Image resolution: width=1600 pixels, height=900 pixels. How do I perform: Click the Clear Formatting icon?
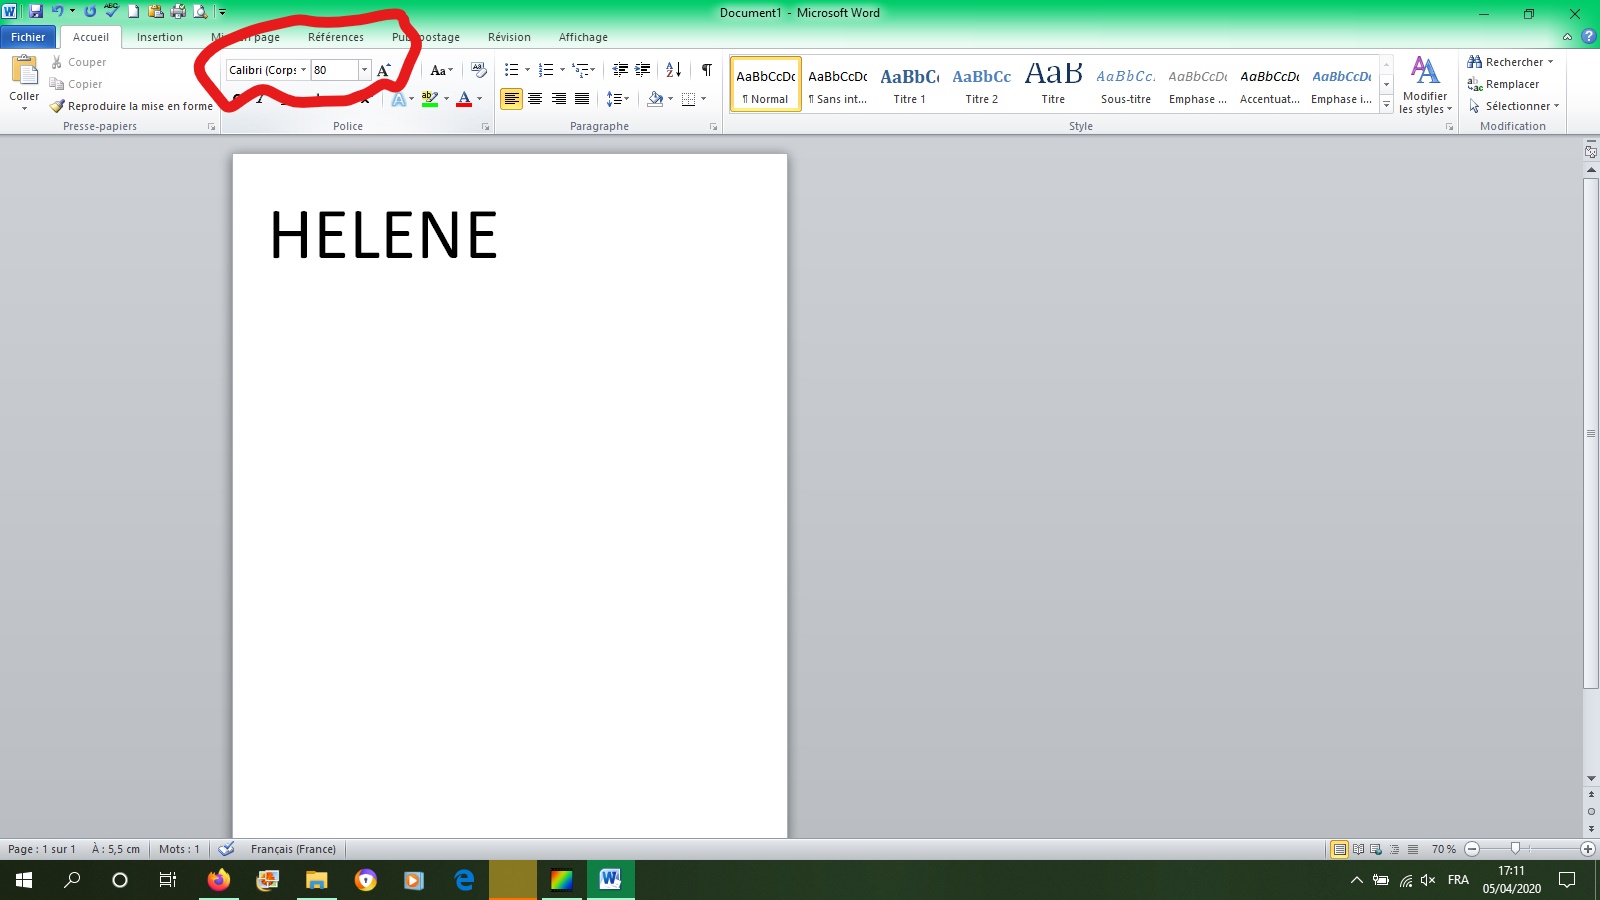(479, 70)
